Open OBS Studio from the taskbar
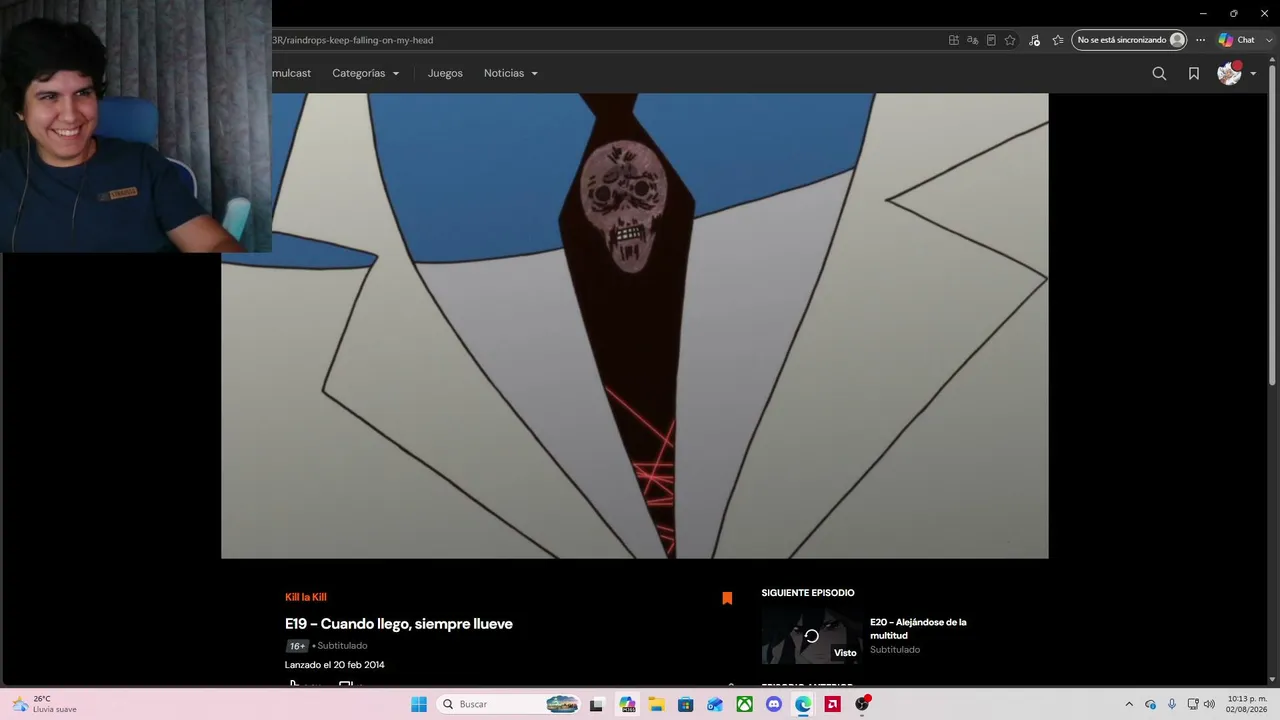This screenshot has height=720, width=1280. click(862, 704)
